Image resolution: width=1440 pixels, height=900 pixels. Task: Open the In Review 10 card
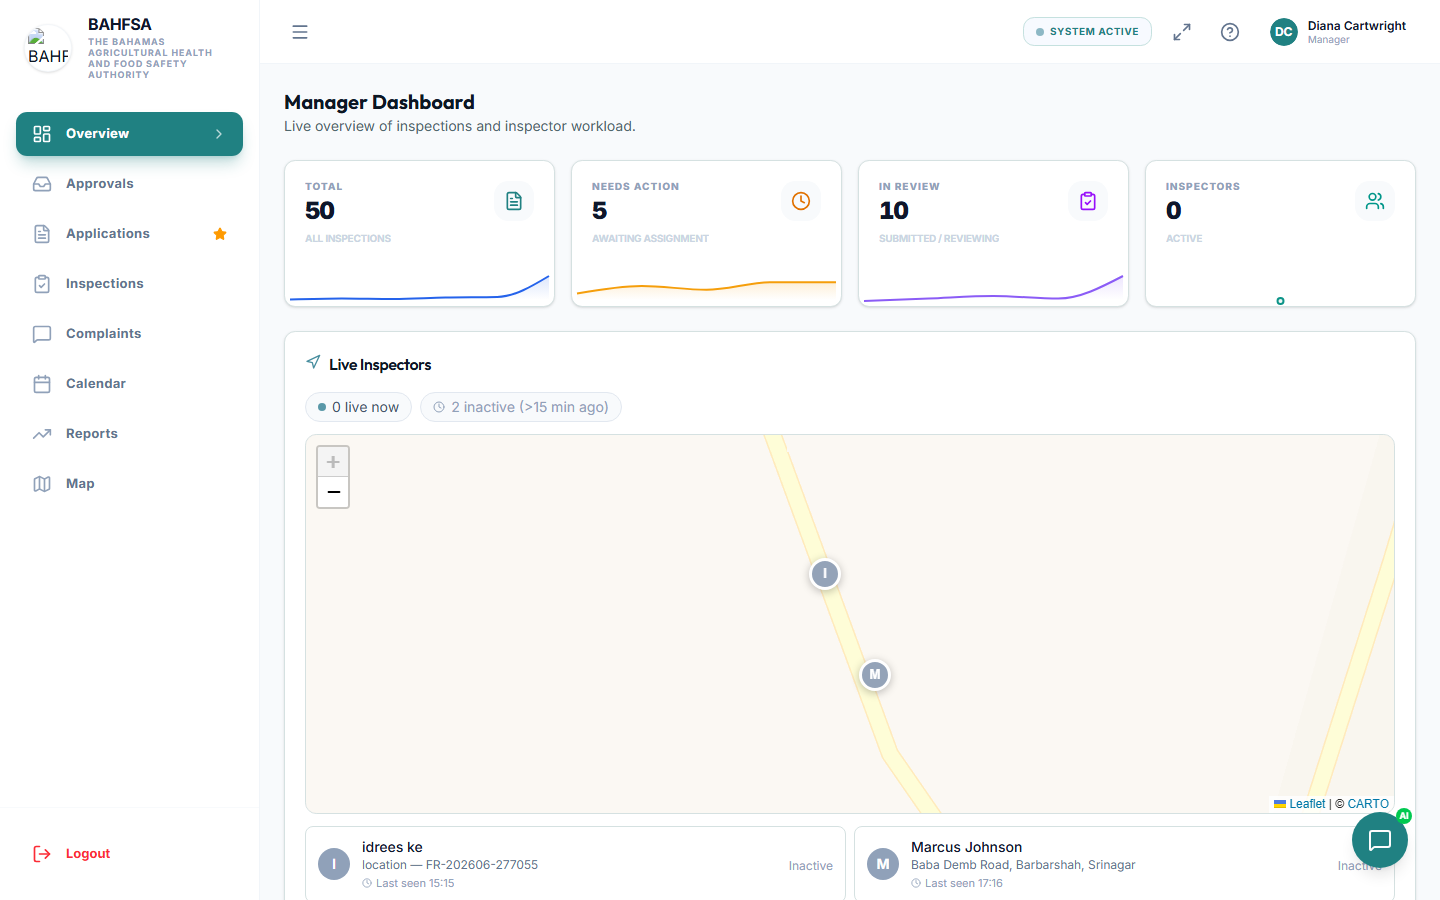click(994, 234)
